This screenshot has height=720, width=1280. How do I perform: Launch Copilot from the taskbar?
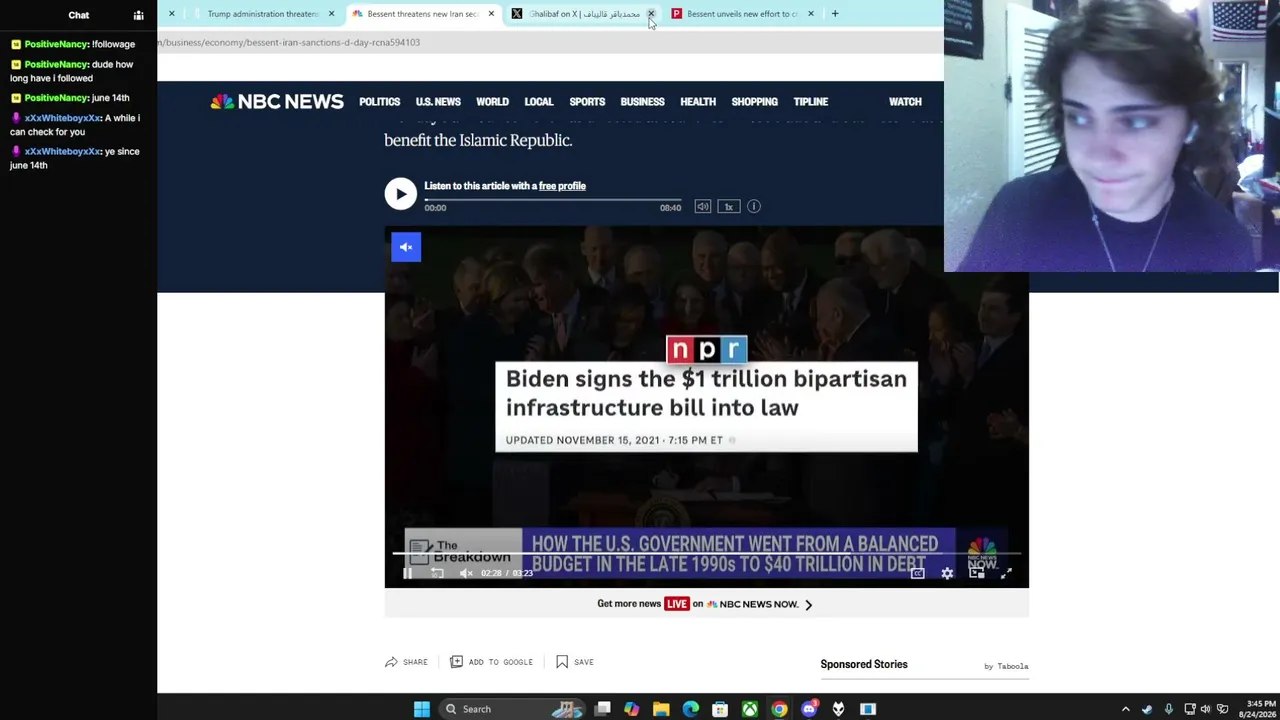pos(632,709)
